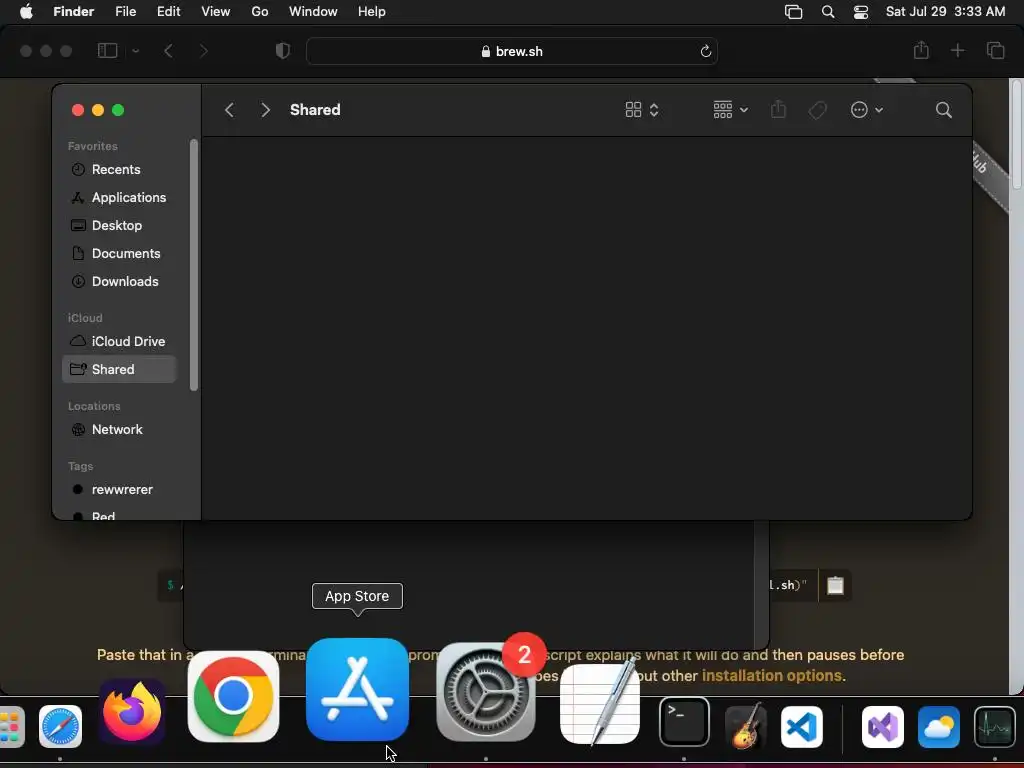This screenshot has width=1024, height=768.
Task: Open the Help menu
Action: pyautogui.click(x=372, y=12)
